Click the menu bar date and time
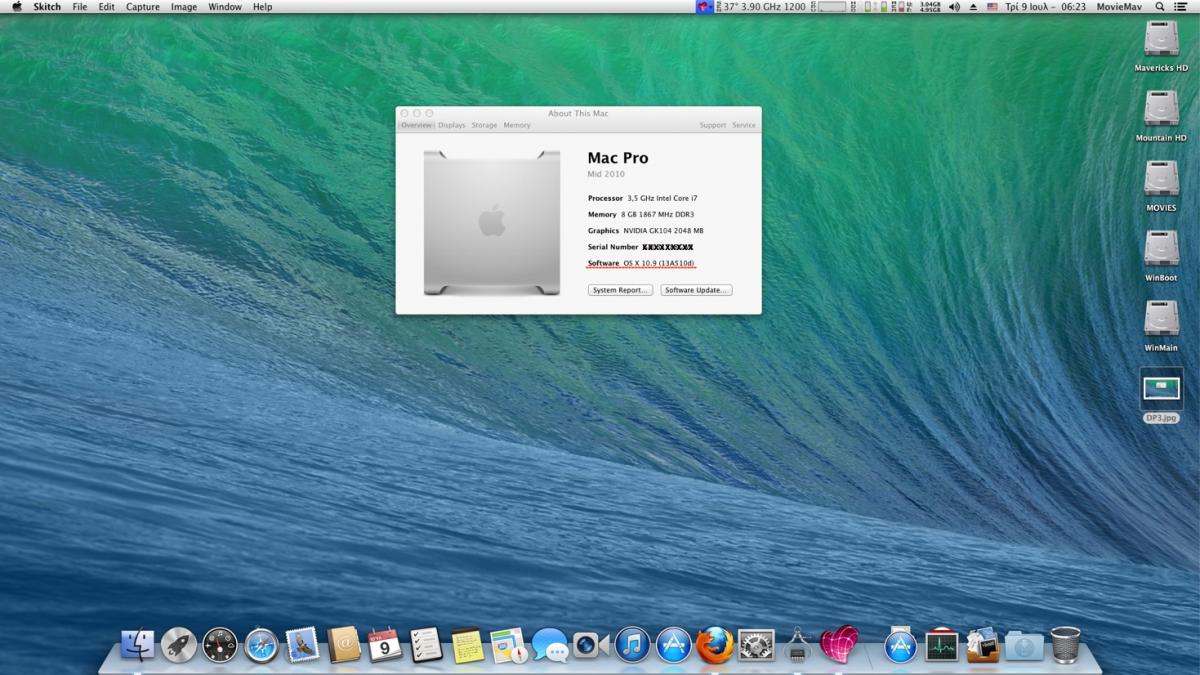The image size is (1200, 675). click(x=1046, y=7)
